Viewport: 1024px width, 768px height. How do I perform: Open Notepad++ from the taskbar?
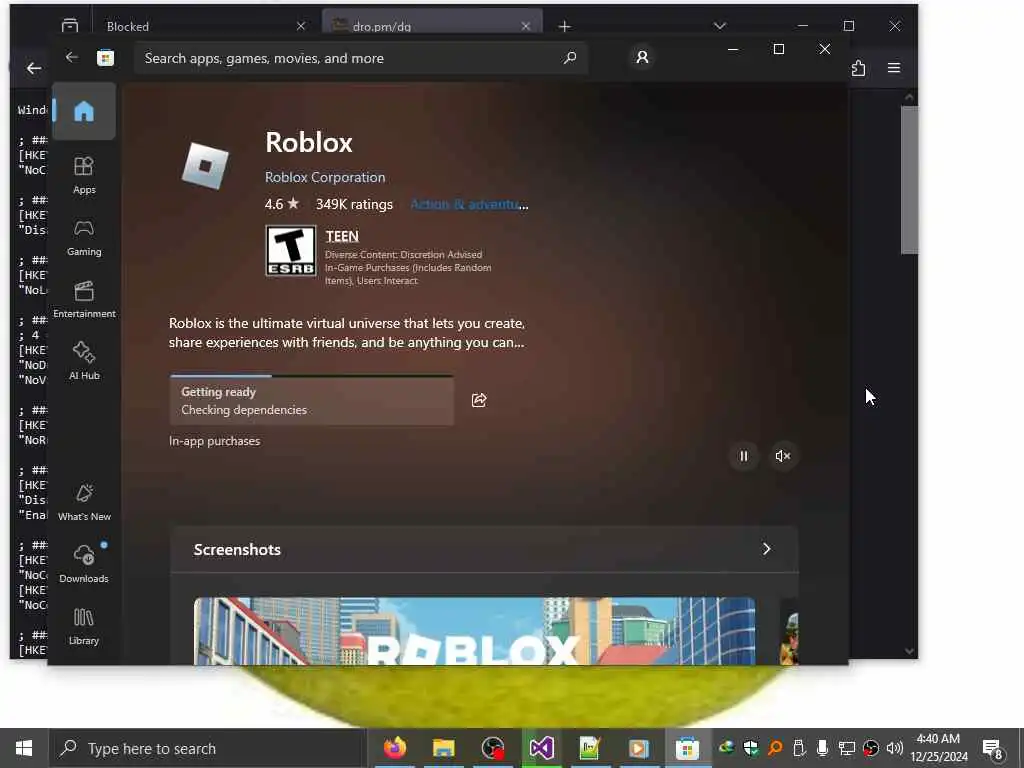point(590,748)
